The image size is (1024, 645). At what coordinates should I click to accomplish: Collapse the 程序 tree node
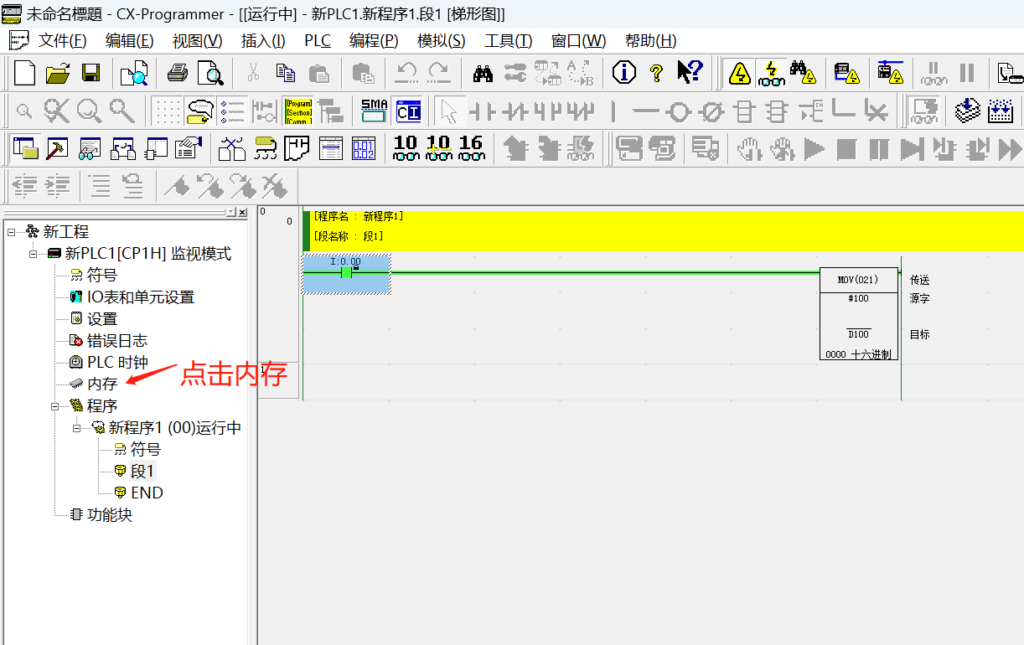point(55,406)
